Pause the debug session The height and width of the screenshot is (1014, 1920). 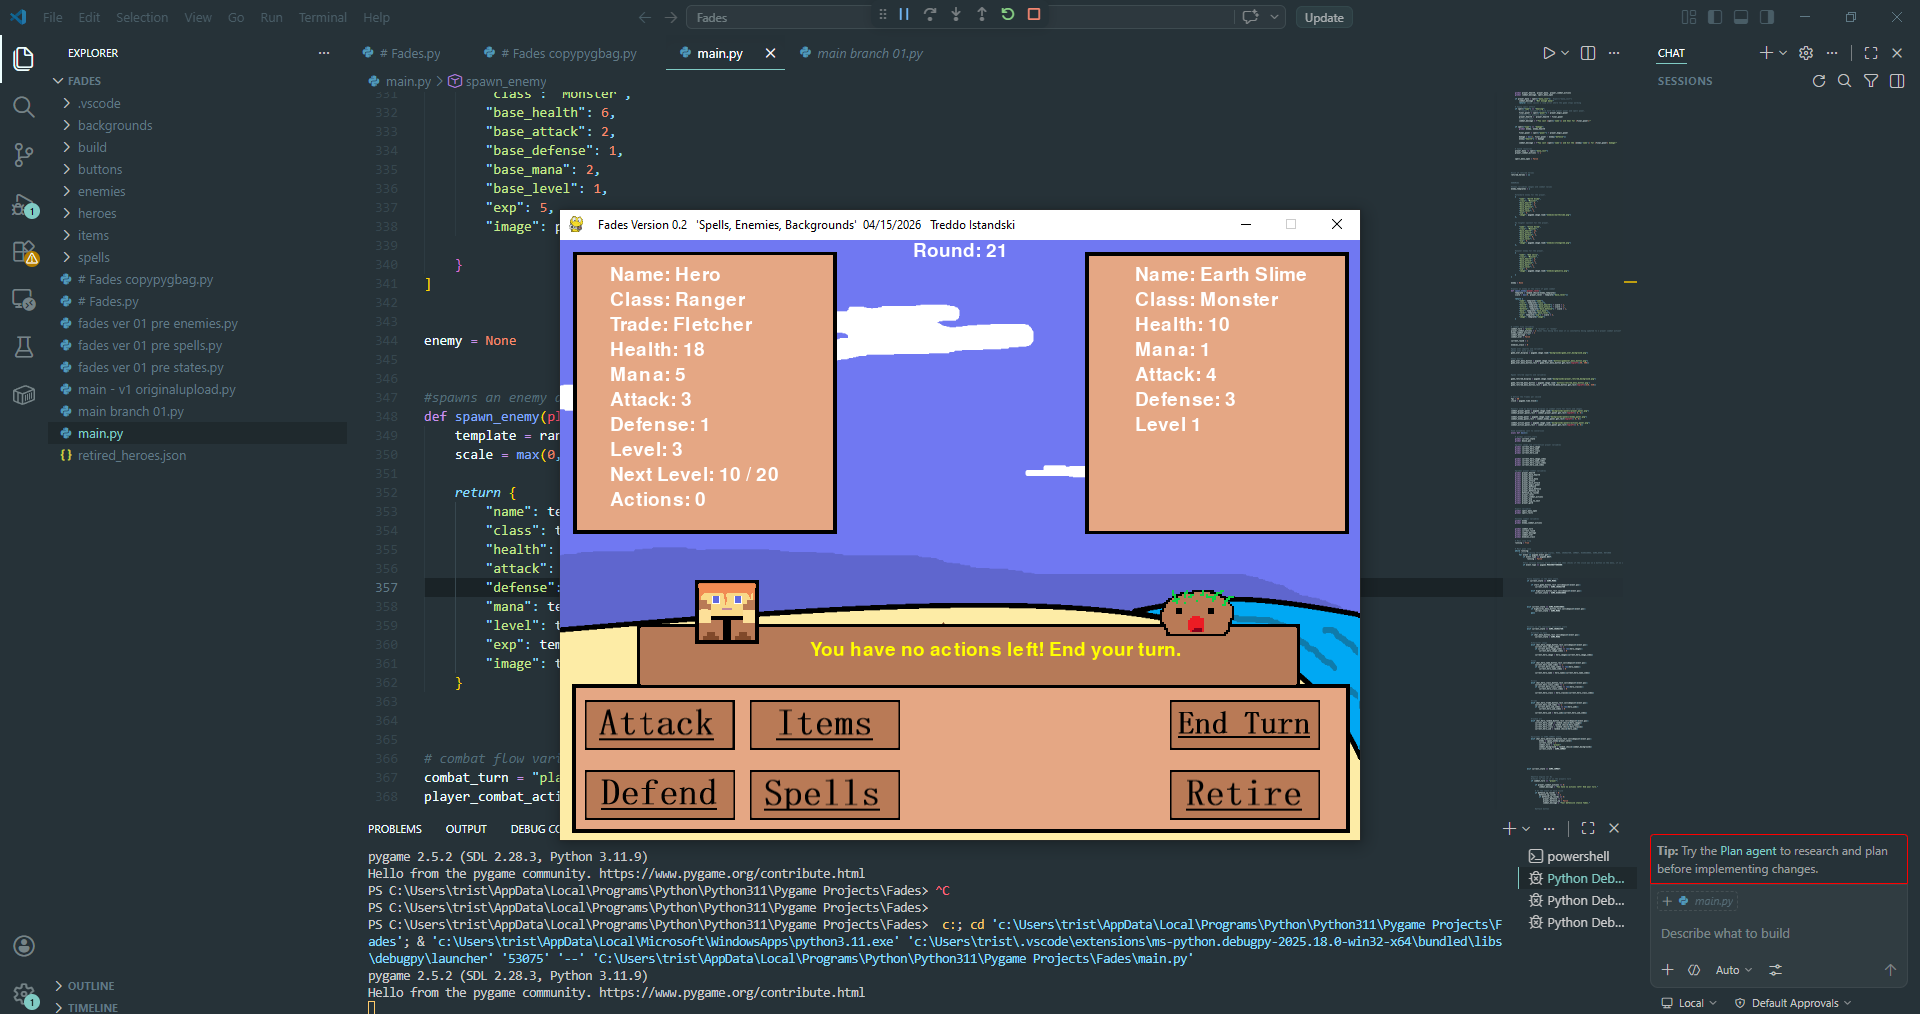[x=904, y=15]
